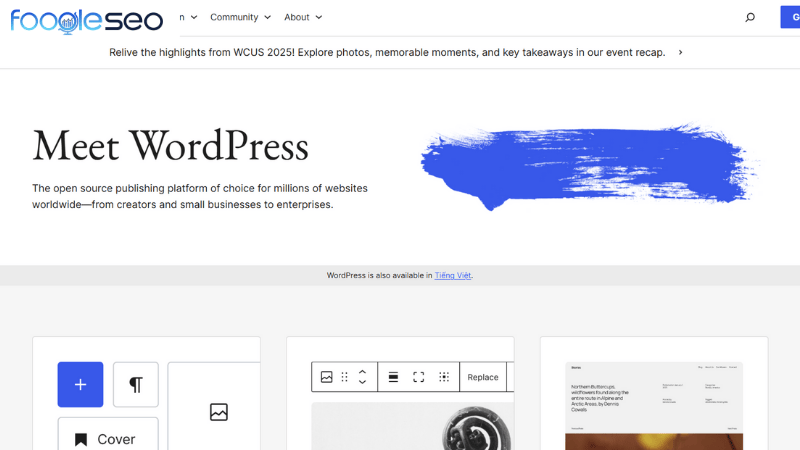Click the open source publishing platform paragraph
Screen dimensions: 800x450
[x=199, y=196]
